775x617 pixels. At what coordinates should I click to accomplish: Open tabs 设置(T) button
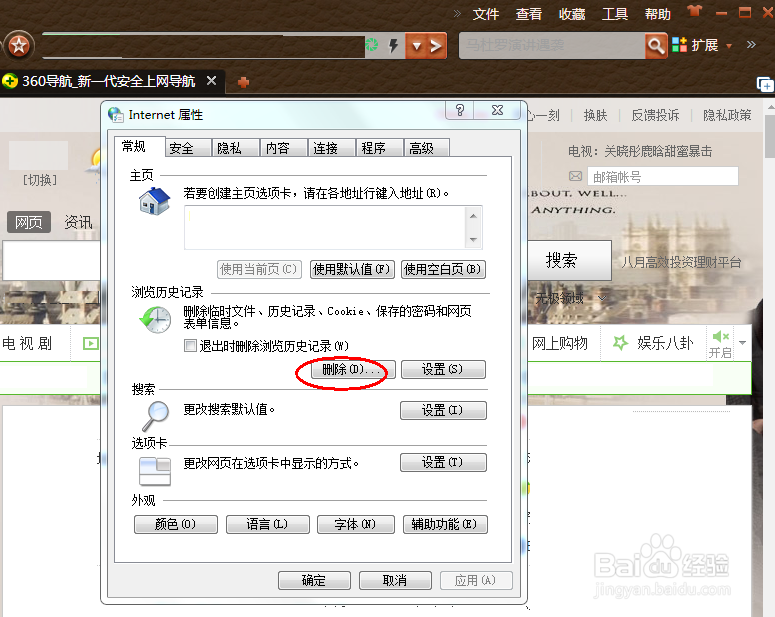click(x=443, y=462)
